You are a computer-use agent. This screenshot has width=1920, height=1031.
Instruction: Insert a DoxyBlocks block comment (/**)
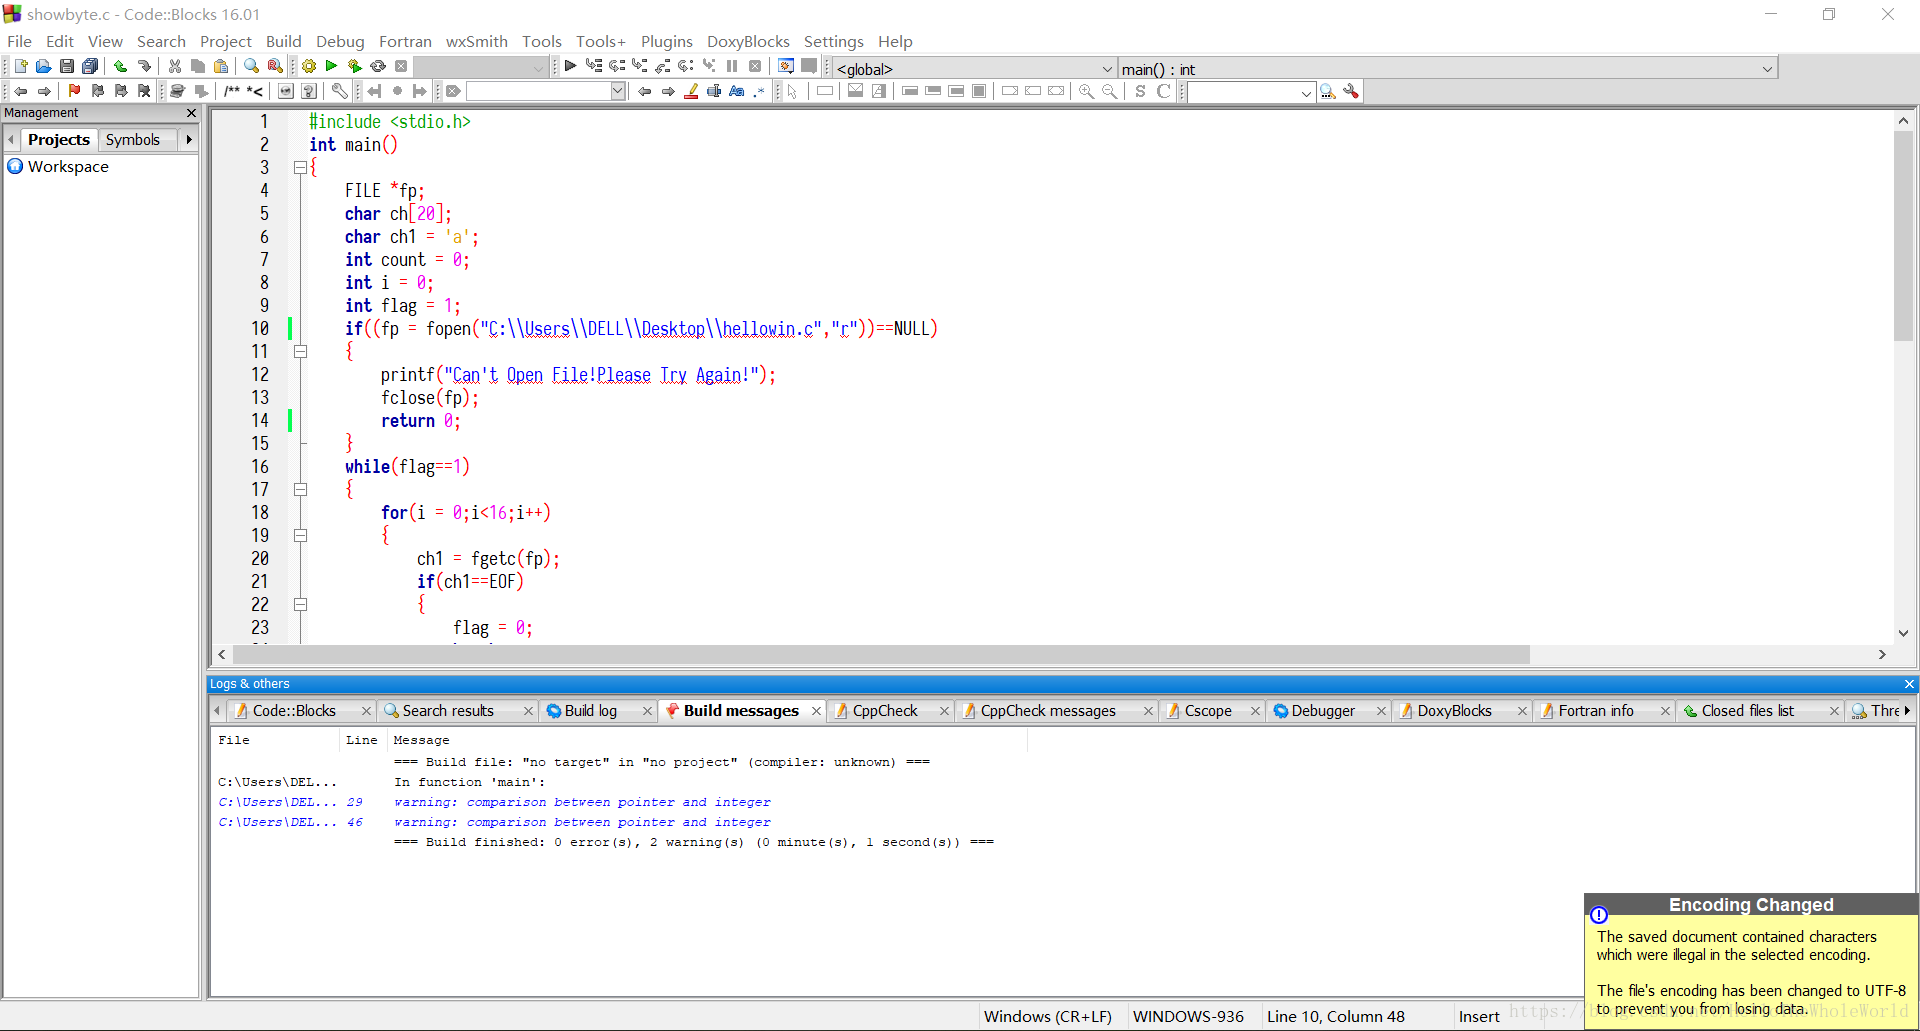[232, 91]
